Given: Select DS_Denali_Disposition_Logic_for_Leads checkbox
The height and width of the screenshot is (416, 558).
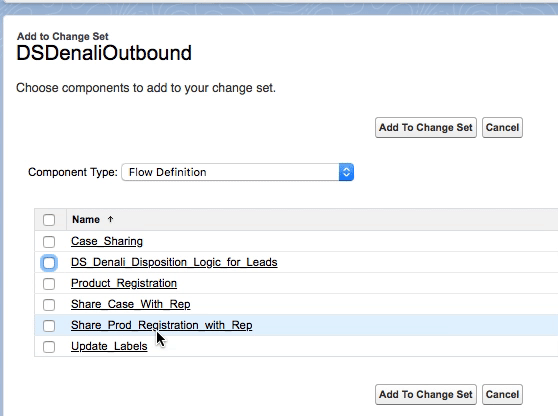Looking at the screenshot, I should click(x=49, y=263).
